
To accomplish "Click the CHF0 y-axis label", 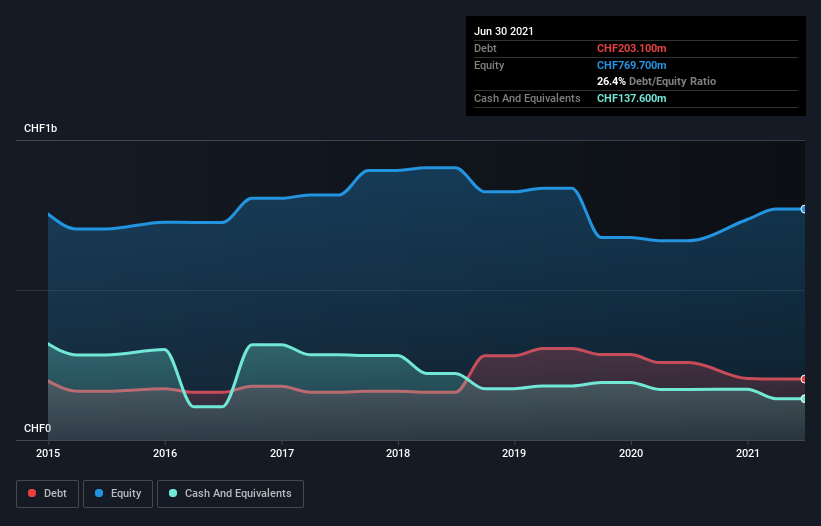I will 38,428.
